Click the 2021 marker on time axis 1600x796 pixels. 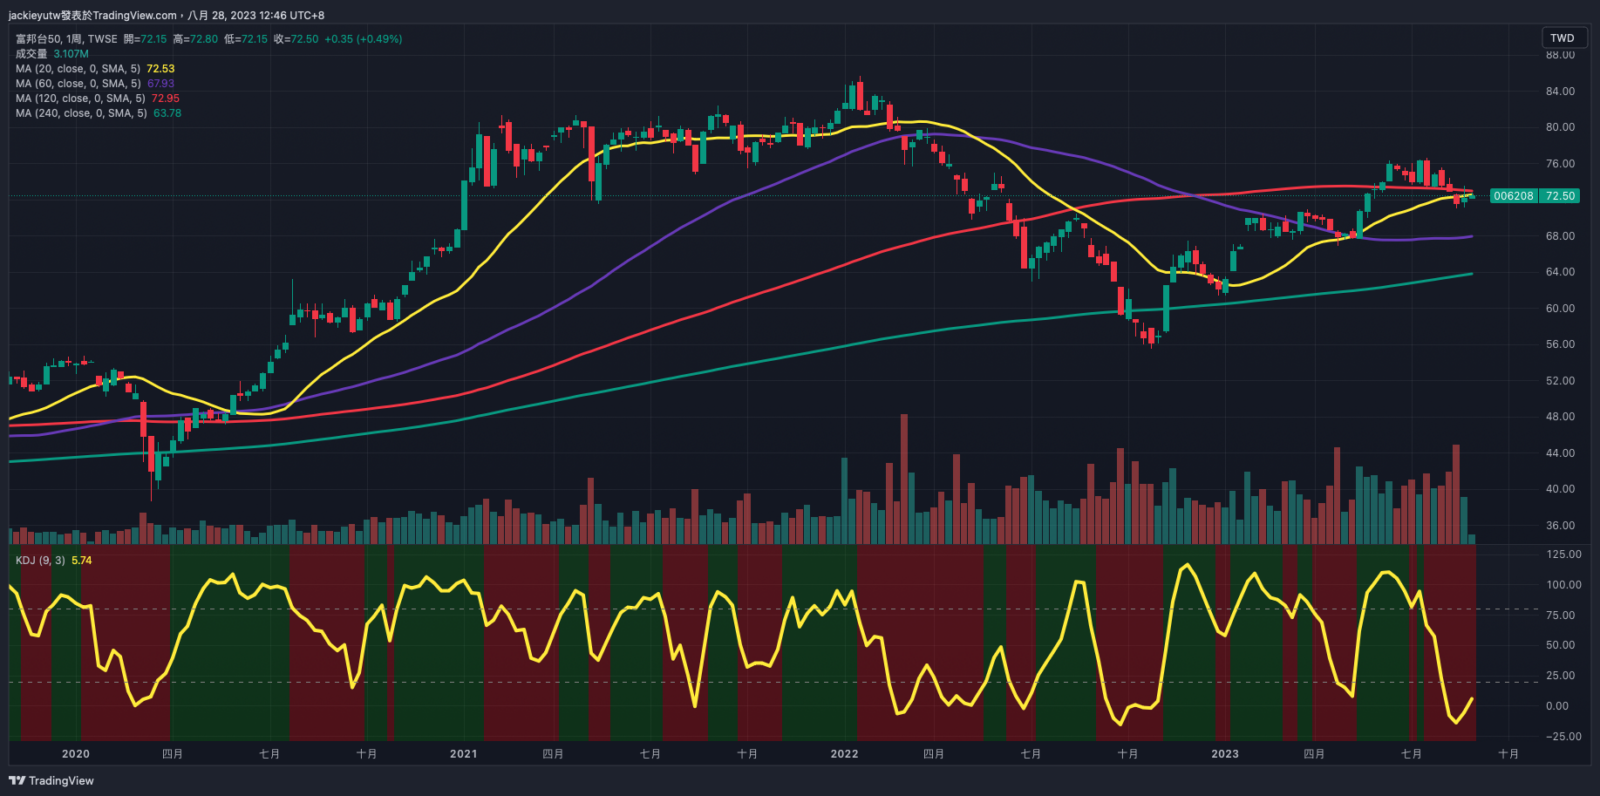463,754
